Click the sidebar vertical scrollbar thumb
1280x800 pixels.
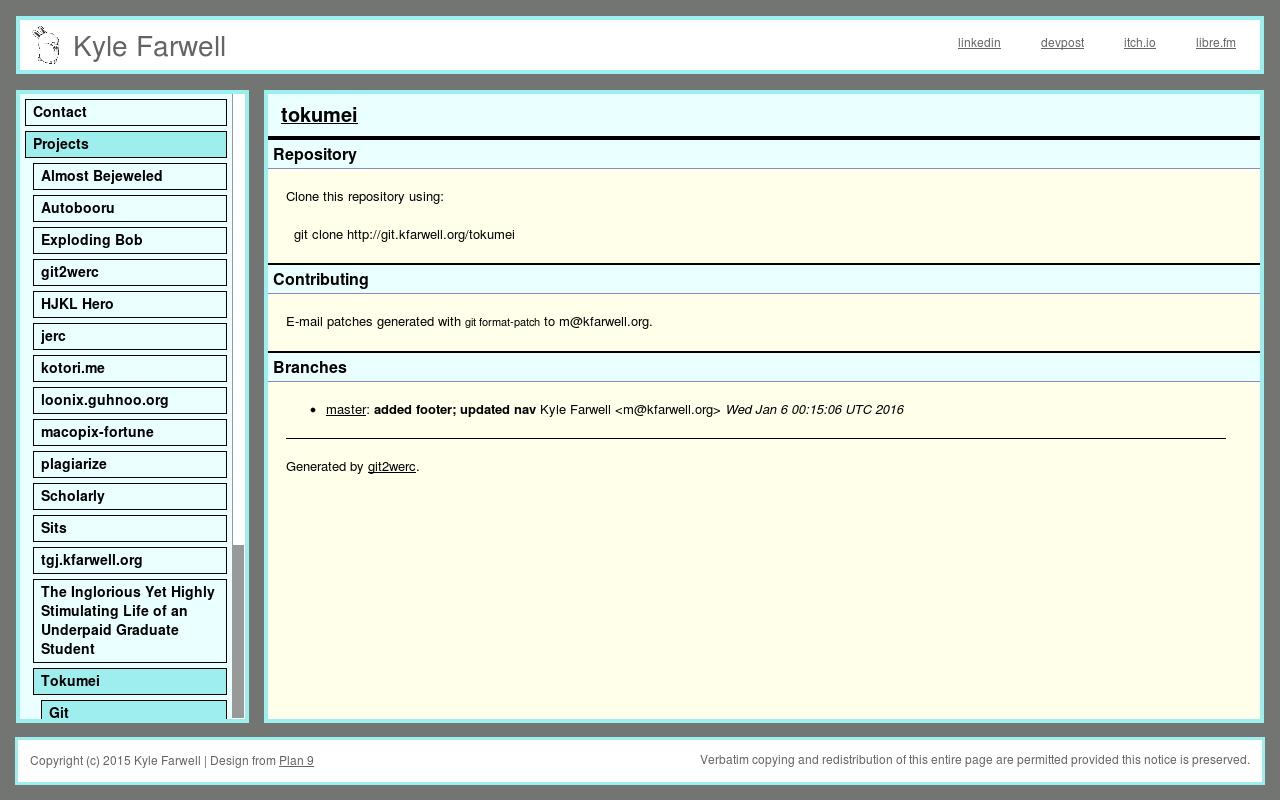(238, 631)
